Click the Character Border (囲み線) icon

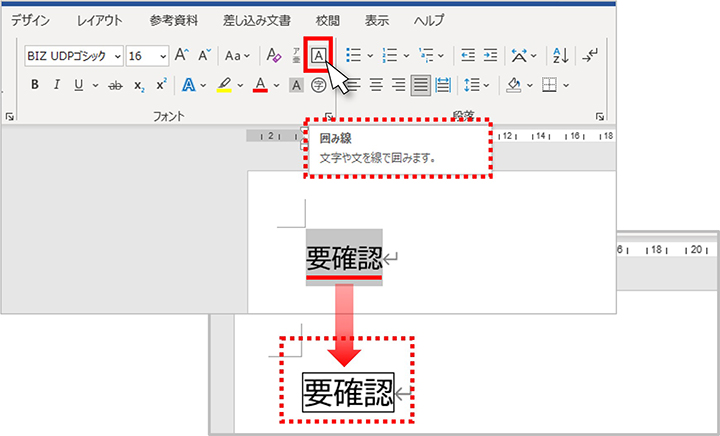click(318, 56)
